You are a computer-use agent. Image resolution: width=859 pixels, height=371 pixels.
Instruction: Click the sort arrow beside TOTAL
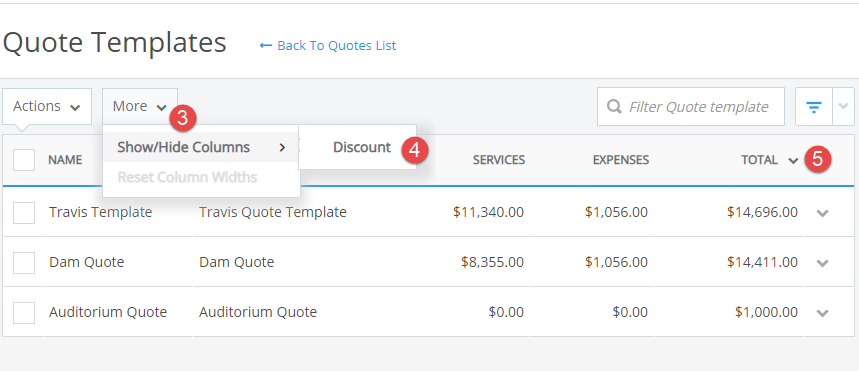[793, 161]
